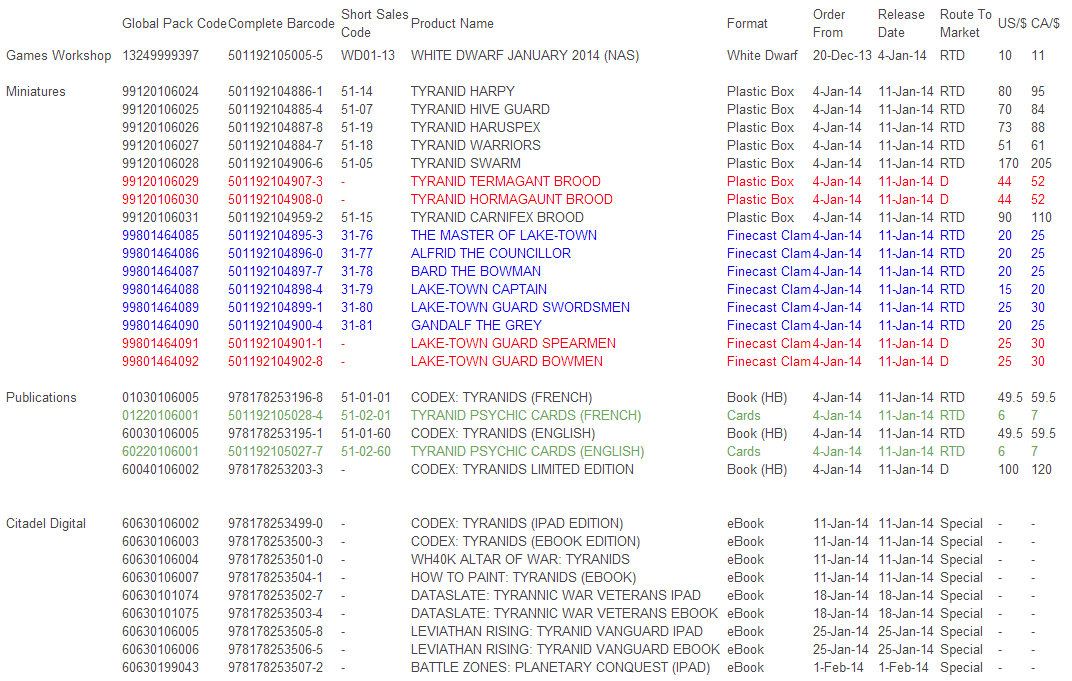Image resolution: width=1072 pixels, height=681 pixels.
Task: Select 'TYRANID PSYCHIC CARDS (FRENCH)' cell
Action: [526, 416]
